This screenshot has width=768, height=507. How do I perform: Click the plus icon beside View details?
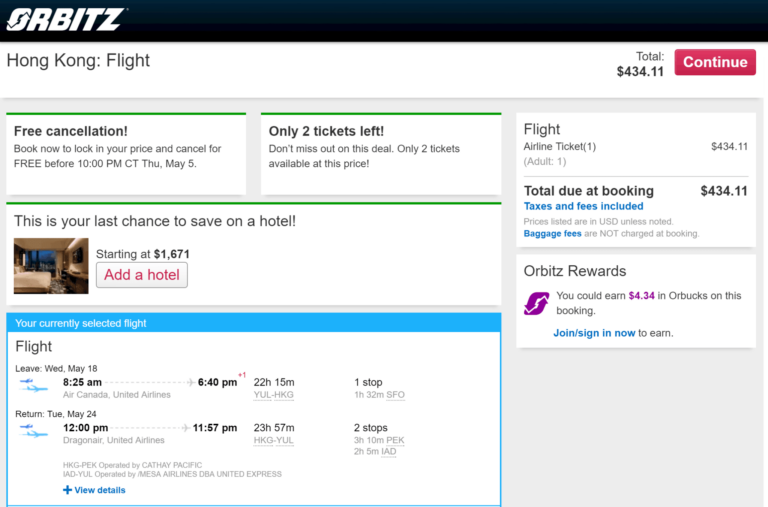coord(67,490)
